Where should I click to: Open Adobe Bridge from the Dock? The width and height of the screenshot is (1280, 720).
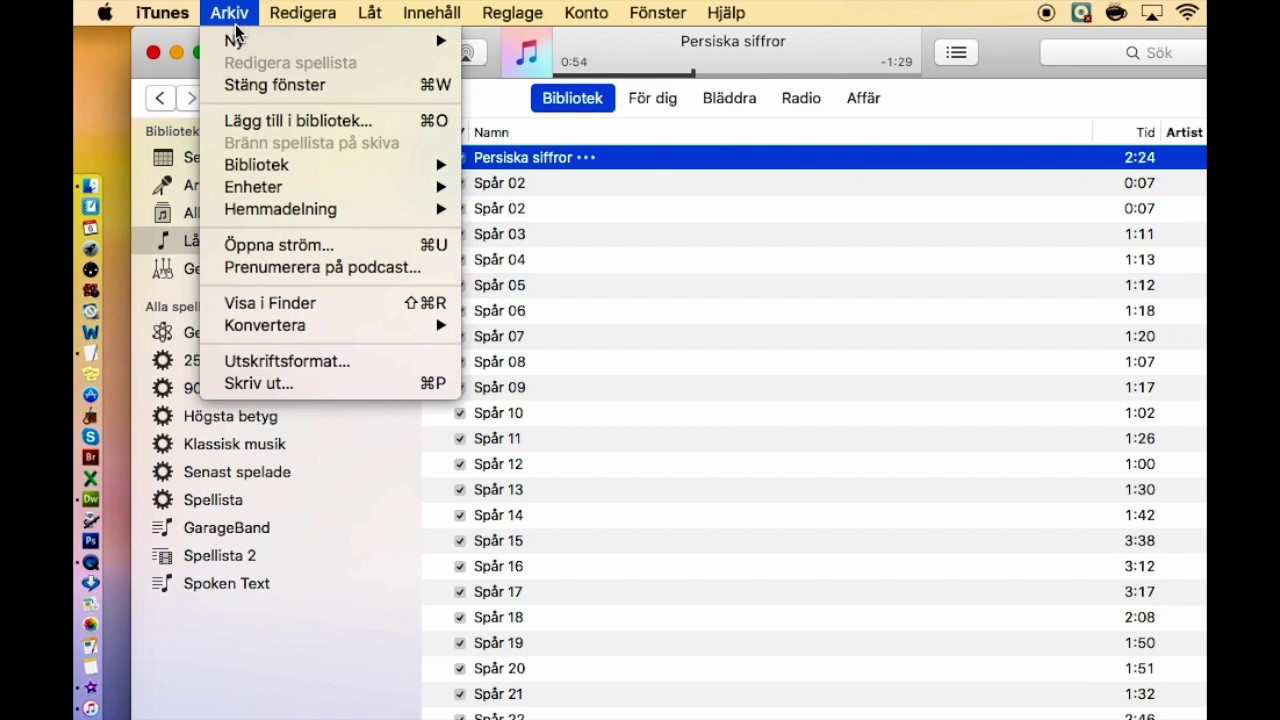click(91, 458)
